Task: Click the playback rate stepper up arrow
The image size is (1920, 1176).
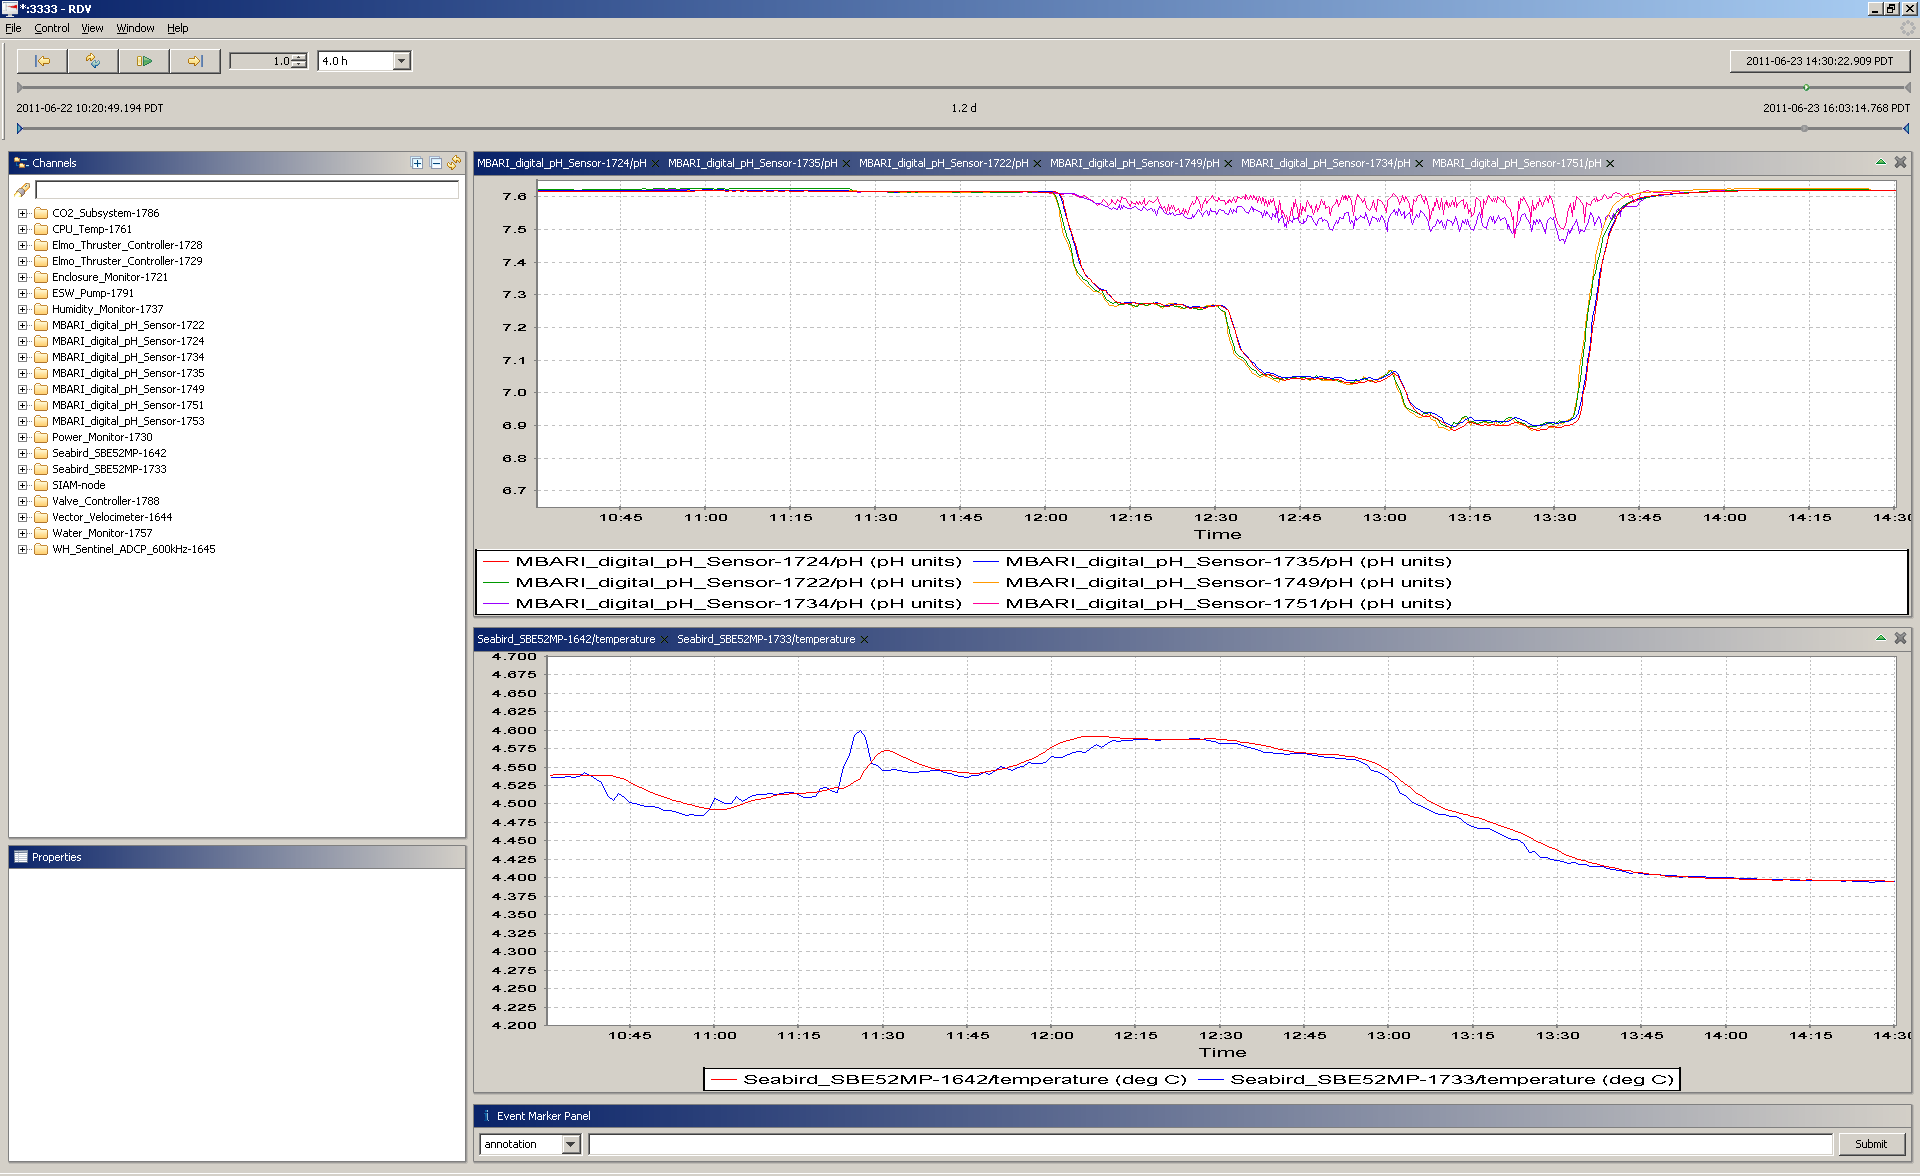Action: (x=299, y=57)
